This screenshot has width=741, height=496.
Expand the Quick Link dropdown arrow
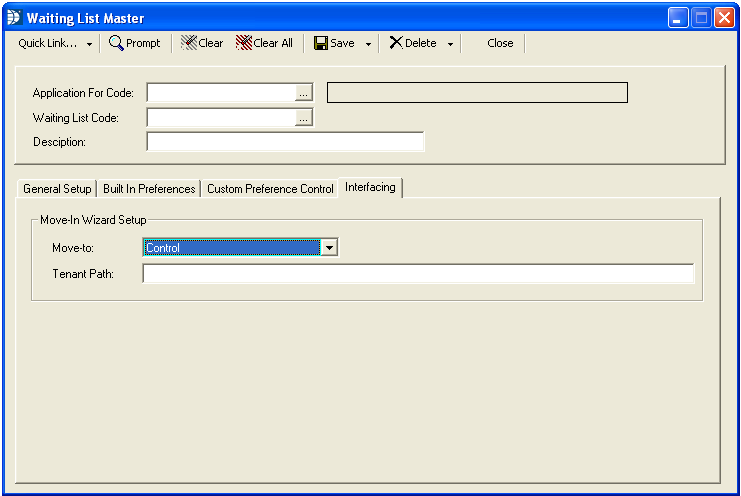pyautogui.click(x=89, y=44)
